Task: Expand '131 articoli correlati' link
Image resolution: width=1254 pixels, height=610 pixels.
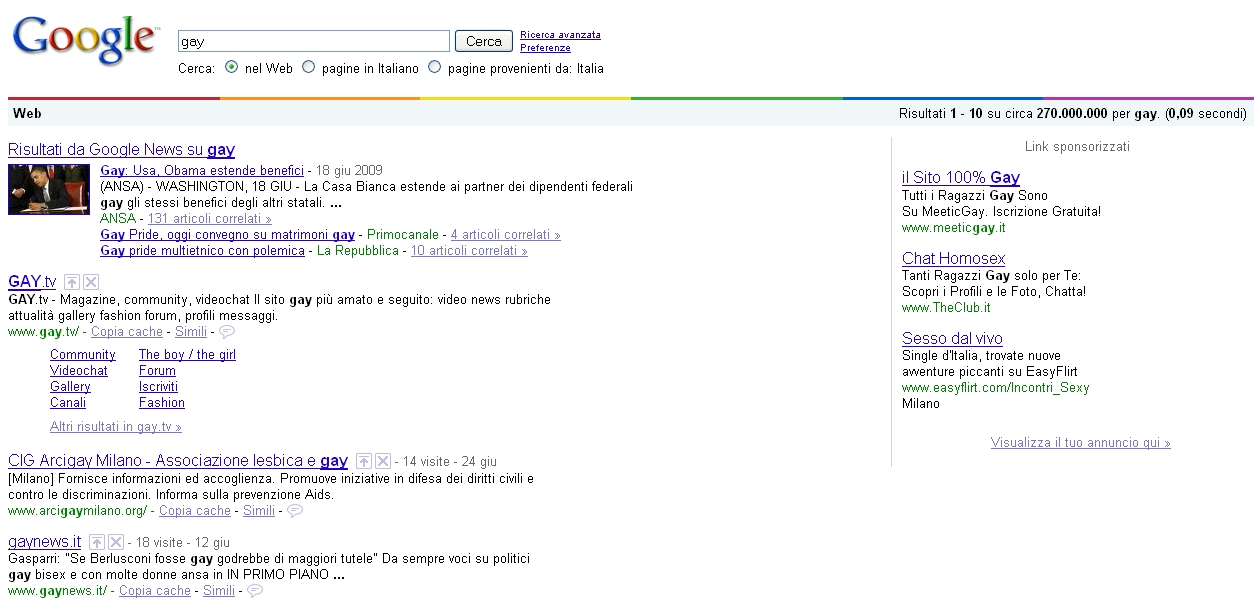Action: 210,219
